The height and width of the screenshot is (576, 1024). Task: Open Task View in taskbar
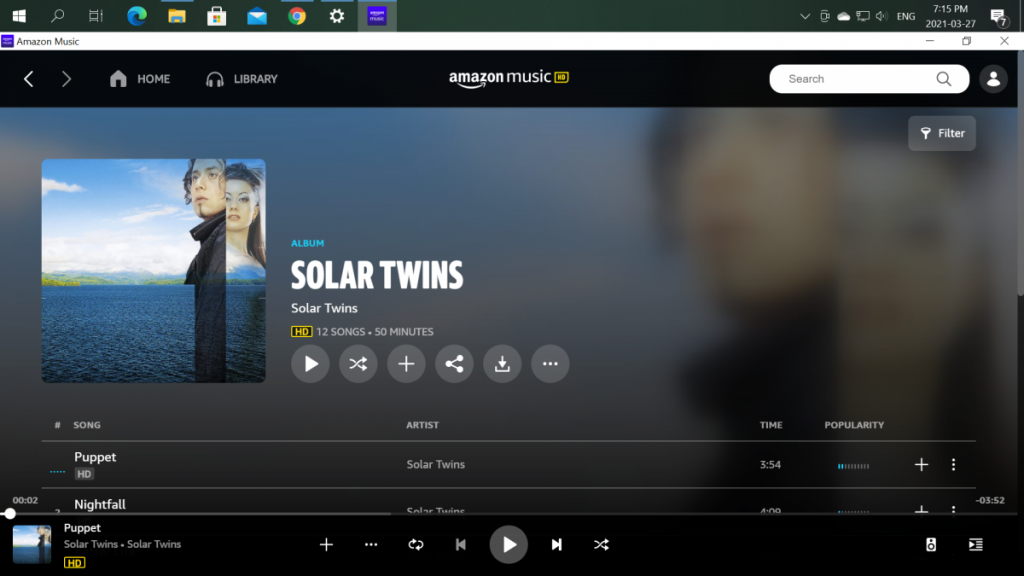click(96, 16)
